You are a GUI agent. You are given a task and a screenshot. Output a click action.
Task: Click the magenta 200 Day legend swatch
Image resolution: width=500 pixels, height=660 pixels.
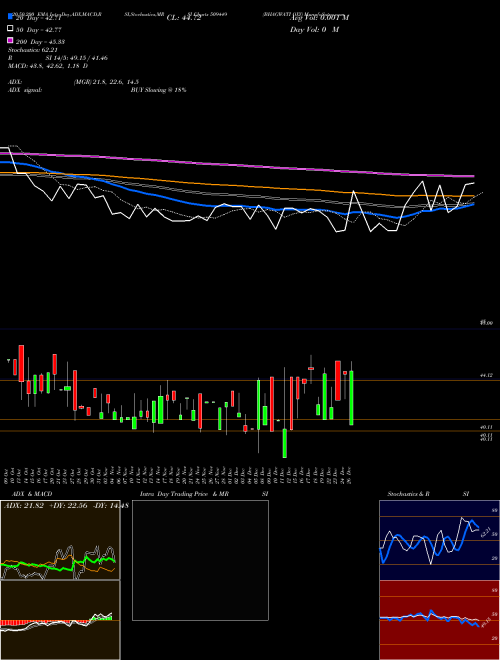11,40
